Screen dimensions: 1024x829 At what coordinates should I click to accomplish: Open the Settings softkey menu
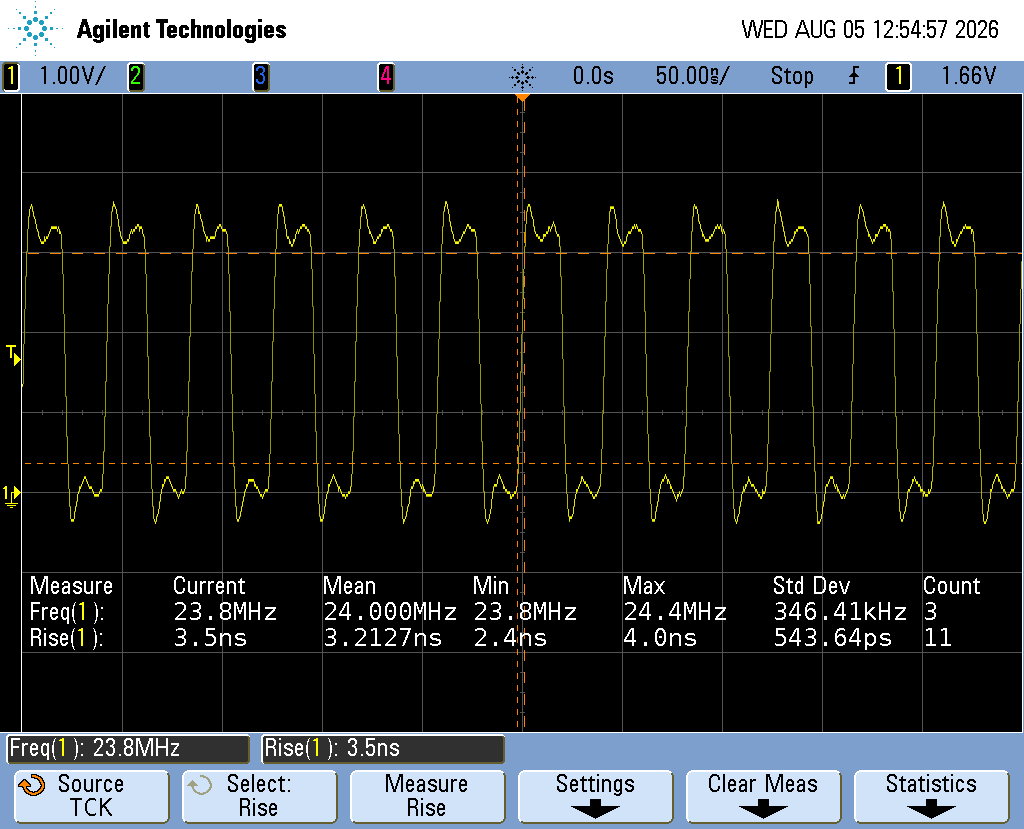[x=595, y=796]
